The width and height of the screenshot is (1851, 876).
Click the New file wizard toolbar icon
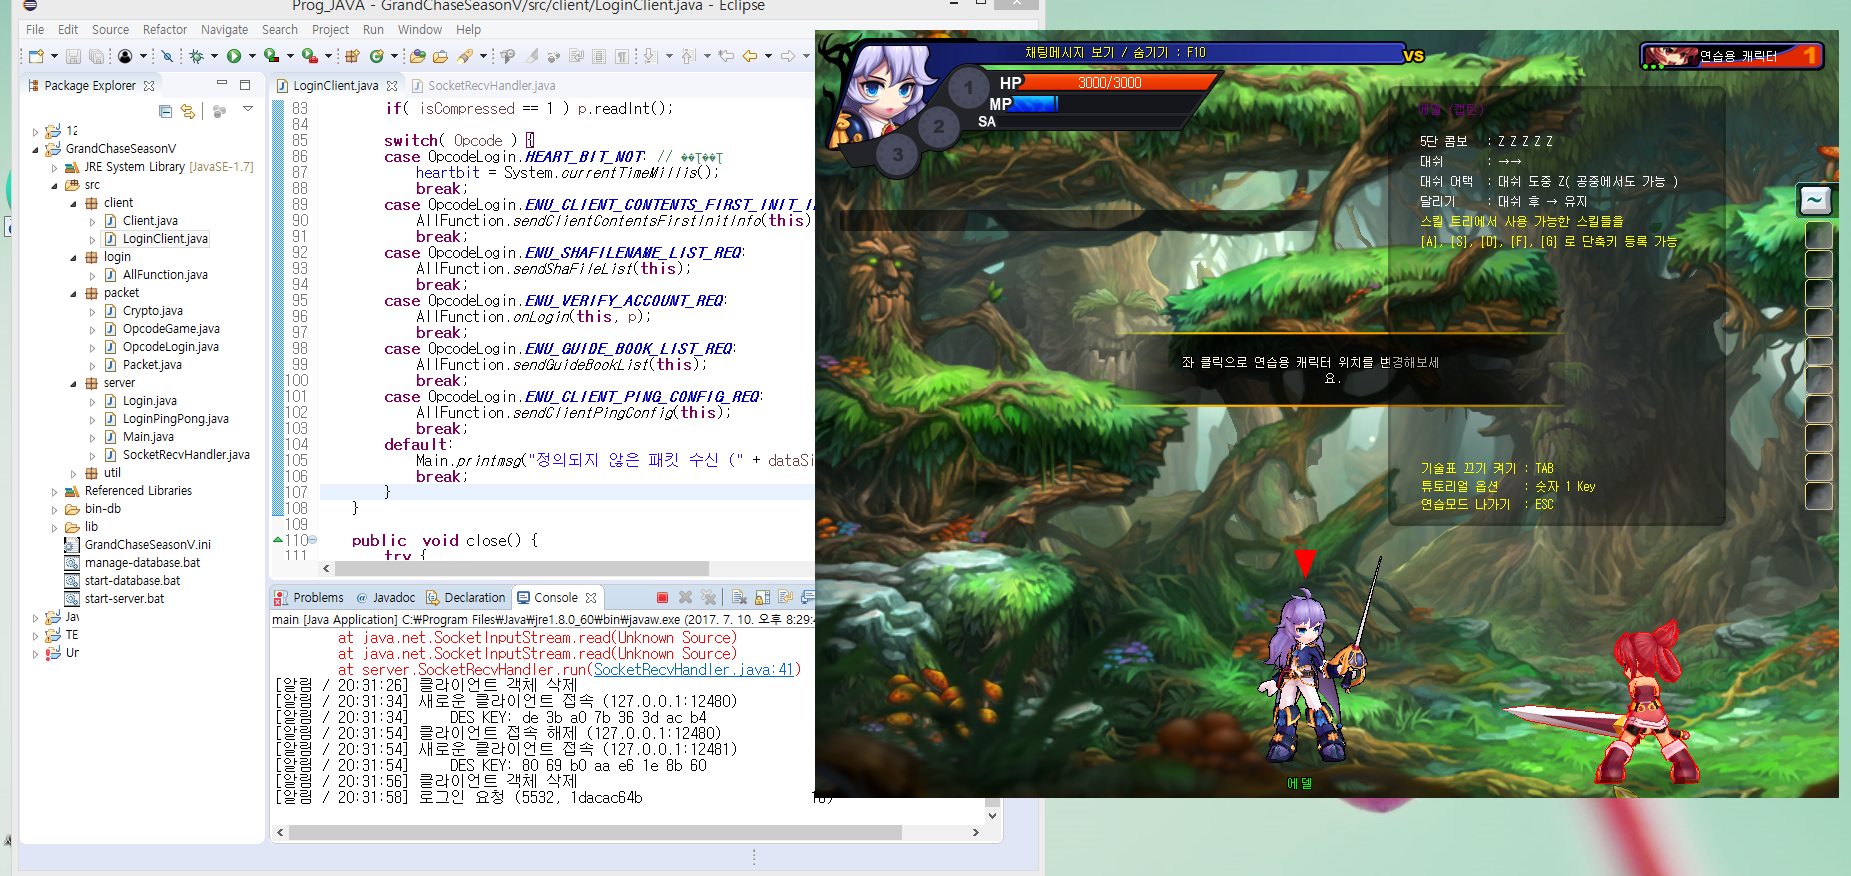[36, 56]
